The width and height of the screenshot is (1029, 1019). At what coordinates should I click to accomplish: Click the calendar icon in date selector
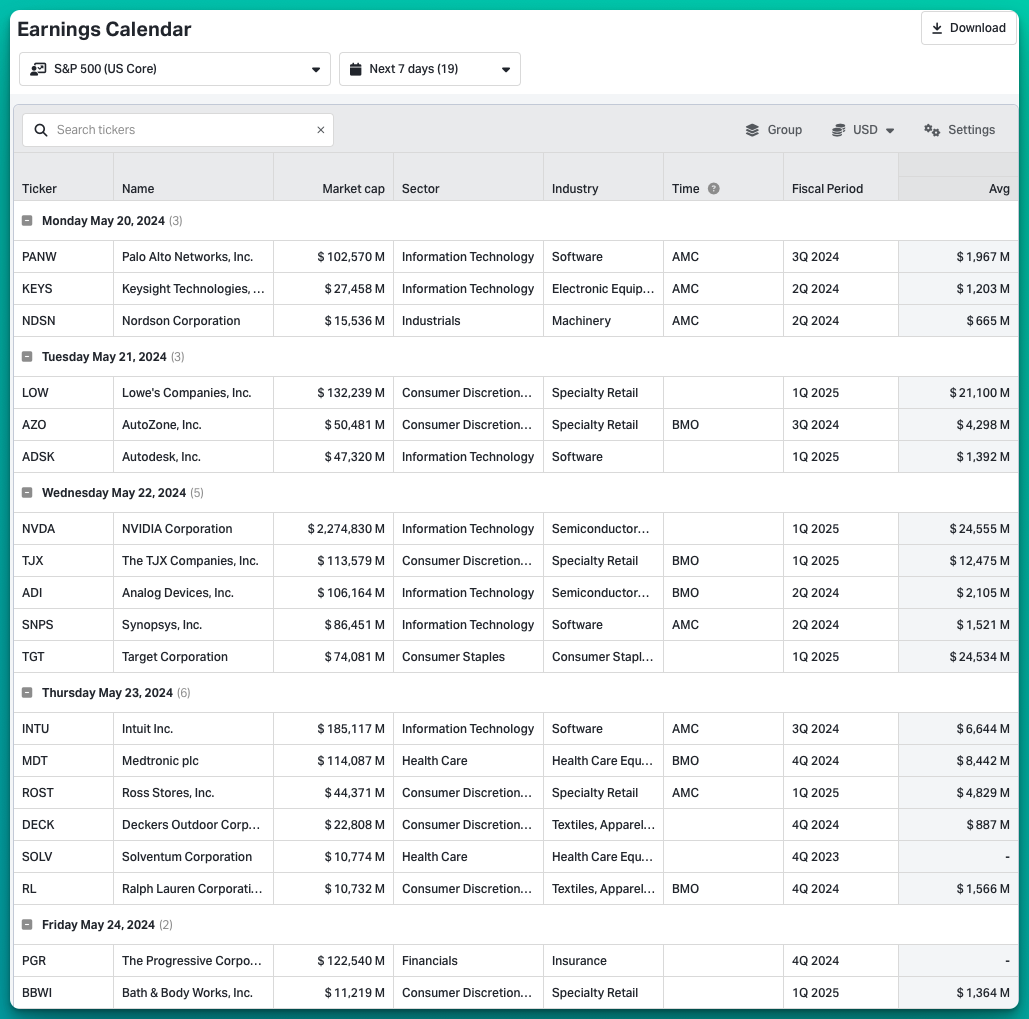(356, 69)
